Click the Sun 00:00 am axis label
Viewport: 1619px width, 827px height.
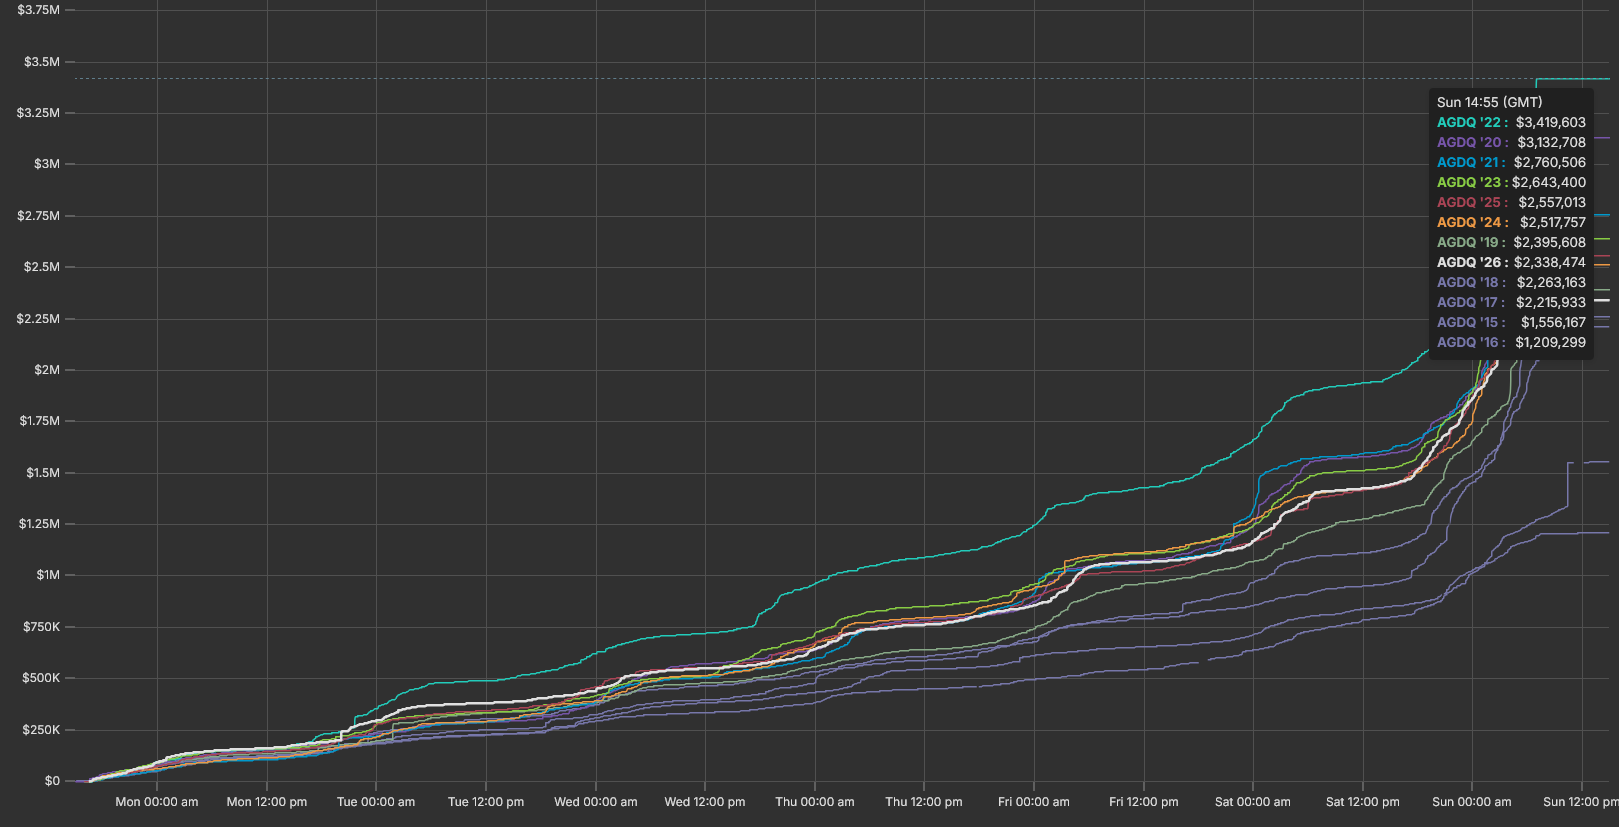tap(1472, 802)
